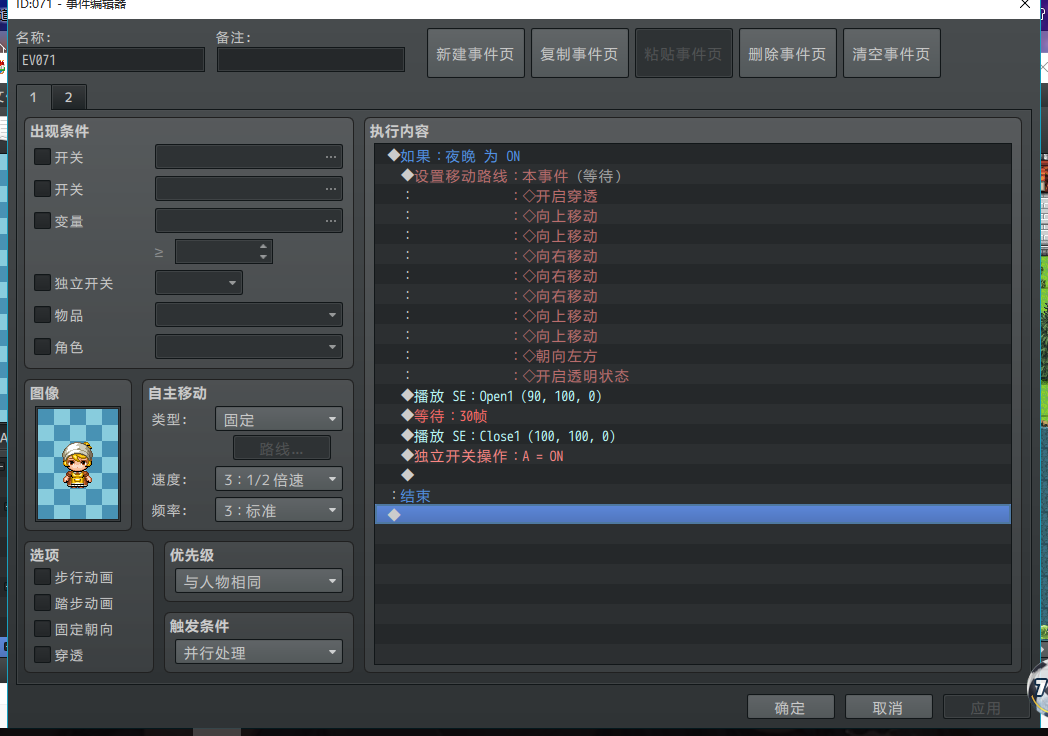Viewport: 1048px width, 736px height.
Task: Open the 优先级 dropdown 与人物相同
Action: (259, 581)
